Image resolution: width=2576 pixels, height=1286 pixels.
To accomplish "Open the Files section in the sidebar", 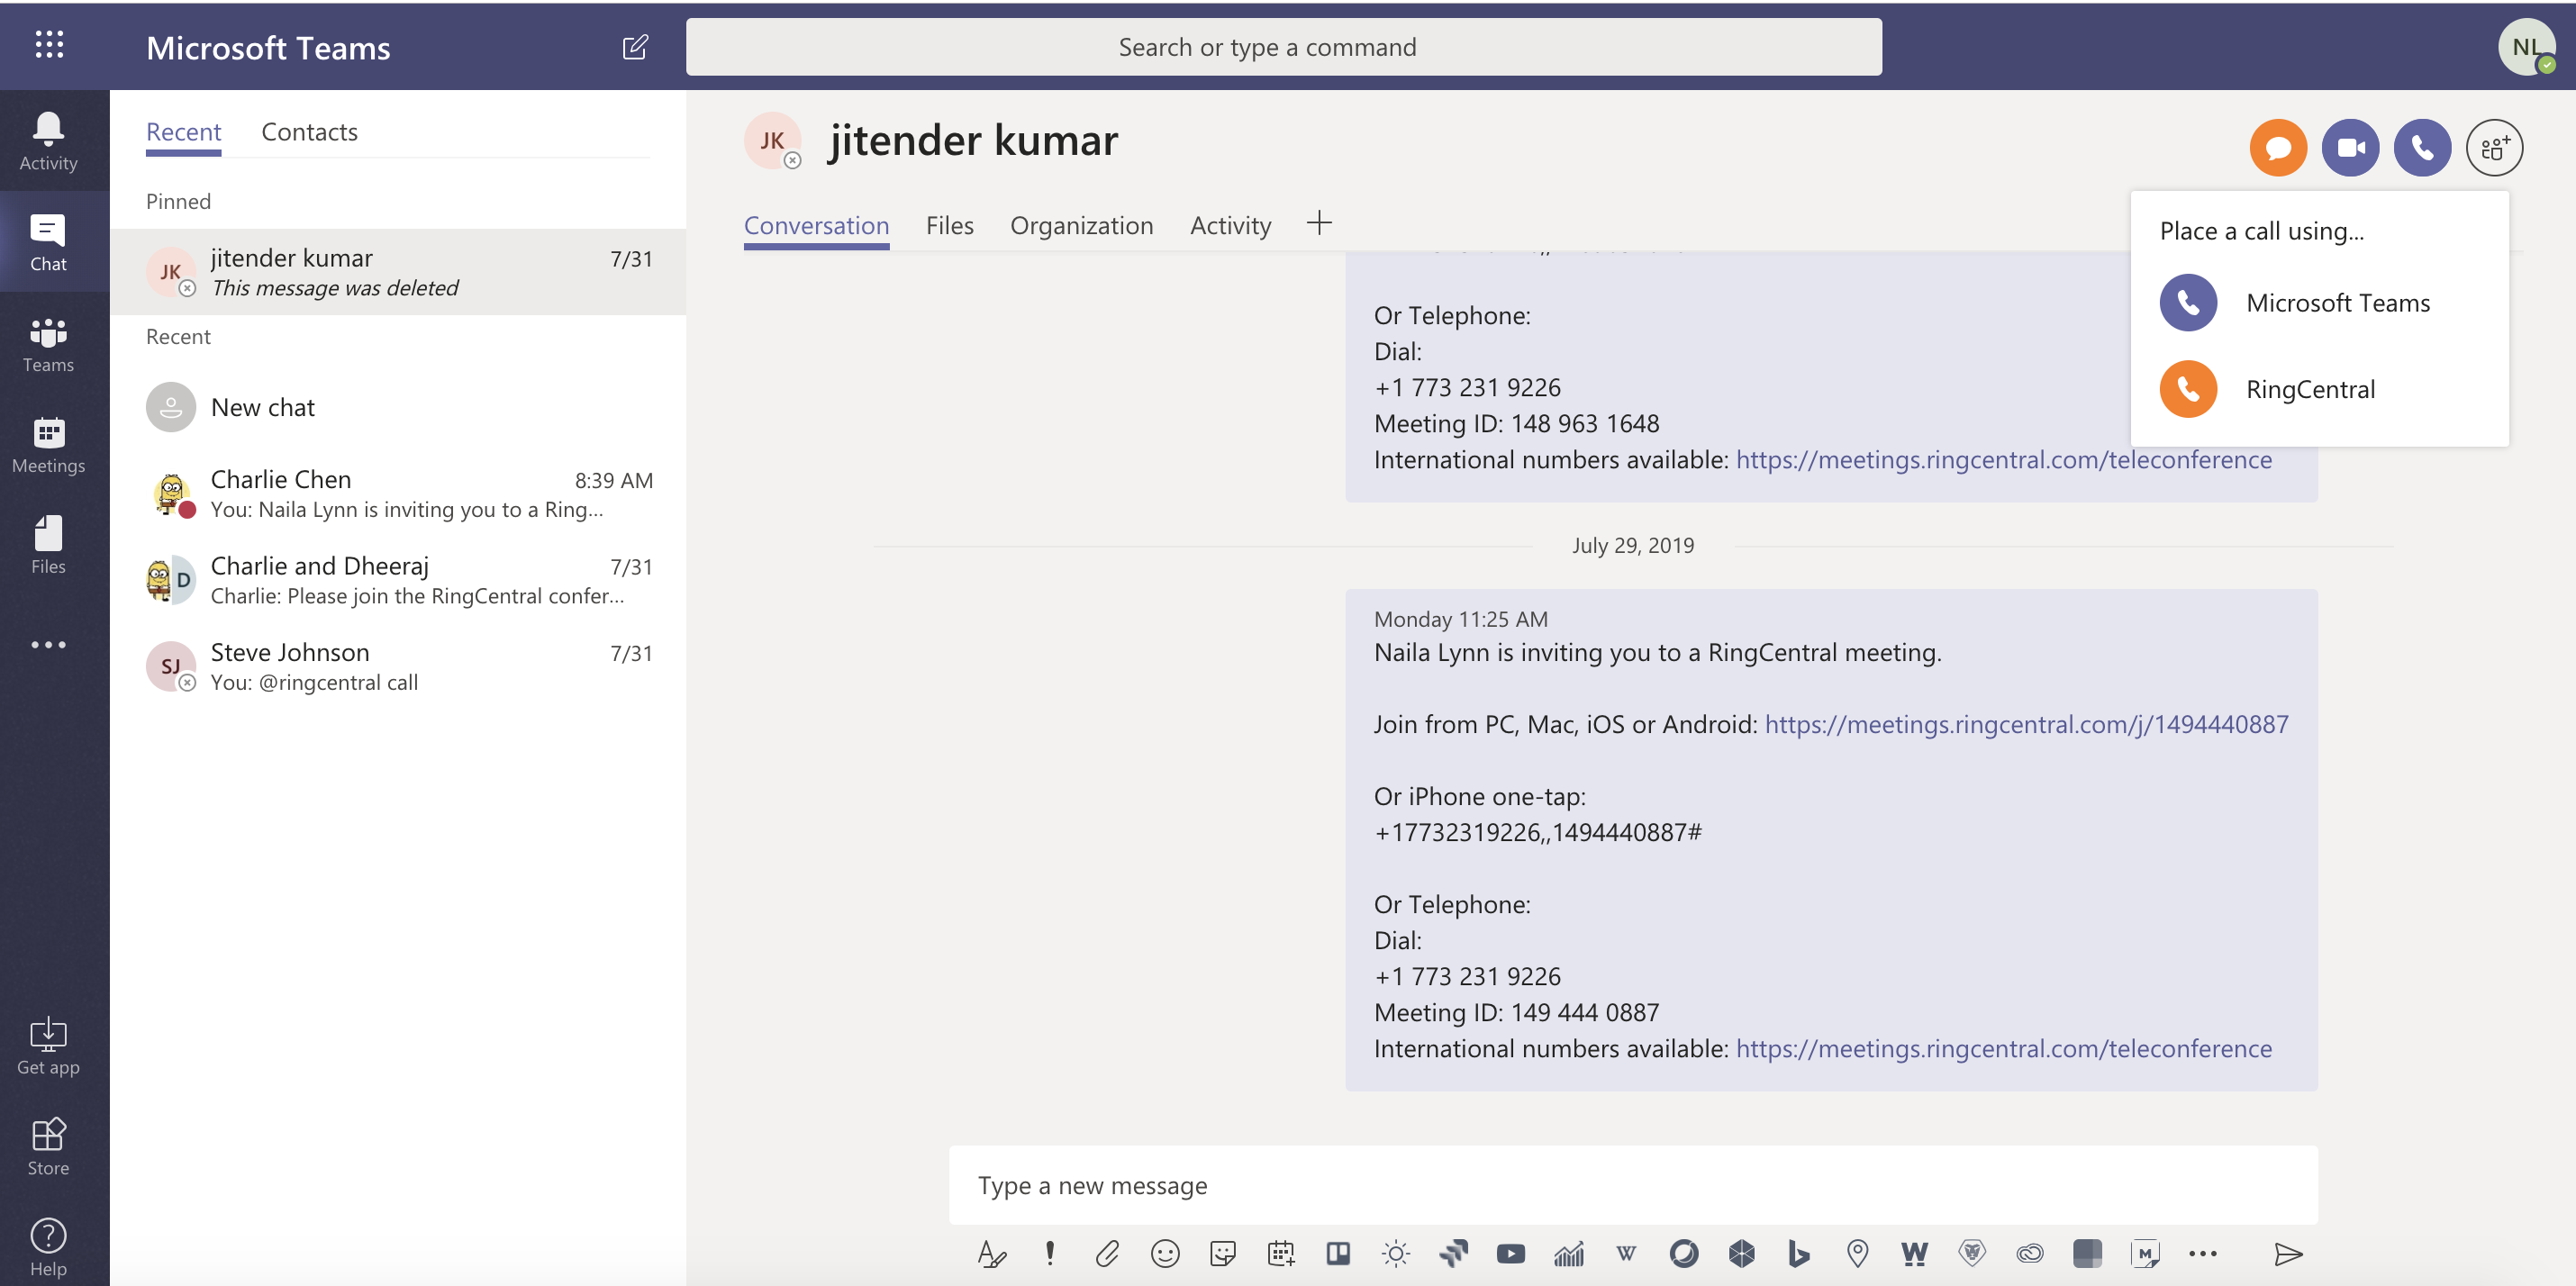I will (48, 545).
